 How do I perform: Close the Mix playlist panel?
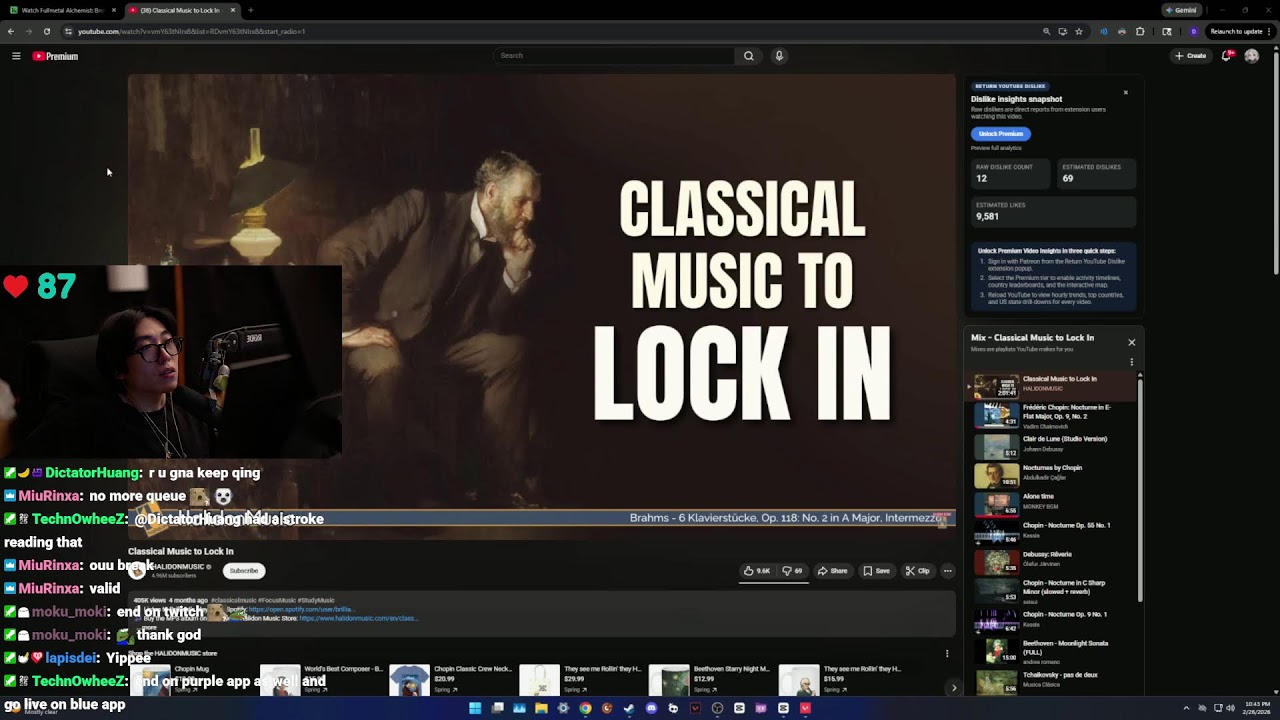[x=1132, y=342]
